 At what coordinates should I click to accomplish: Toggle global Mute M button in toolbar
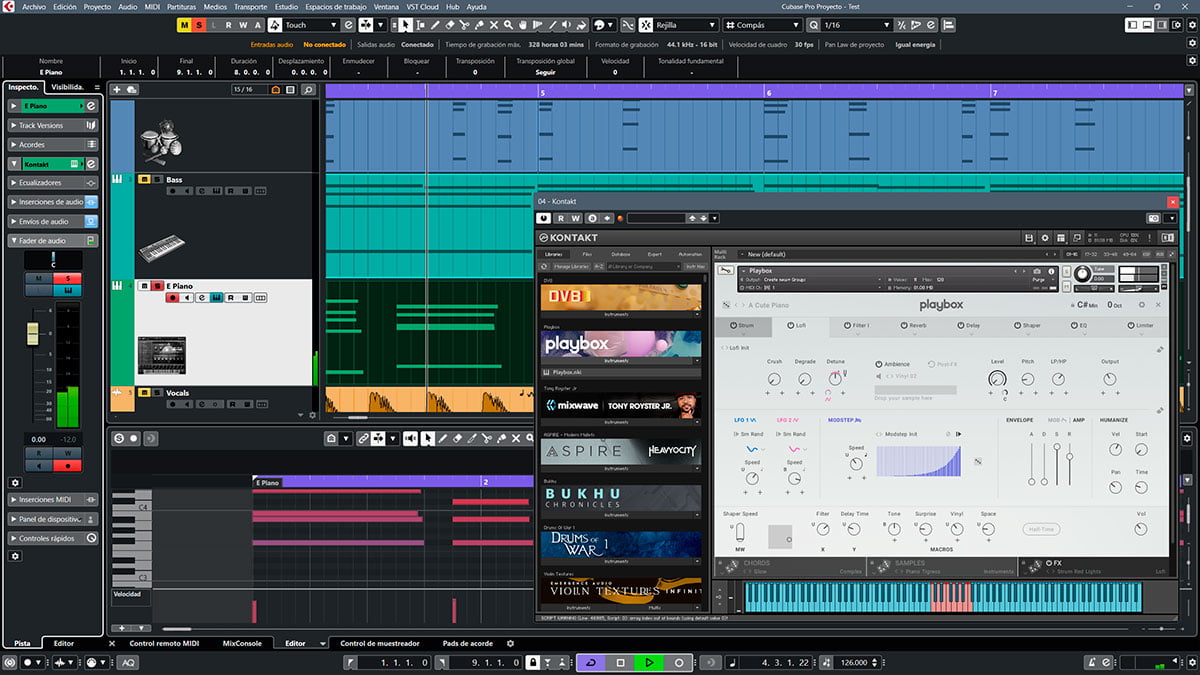(185, 24)
